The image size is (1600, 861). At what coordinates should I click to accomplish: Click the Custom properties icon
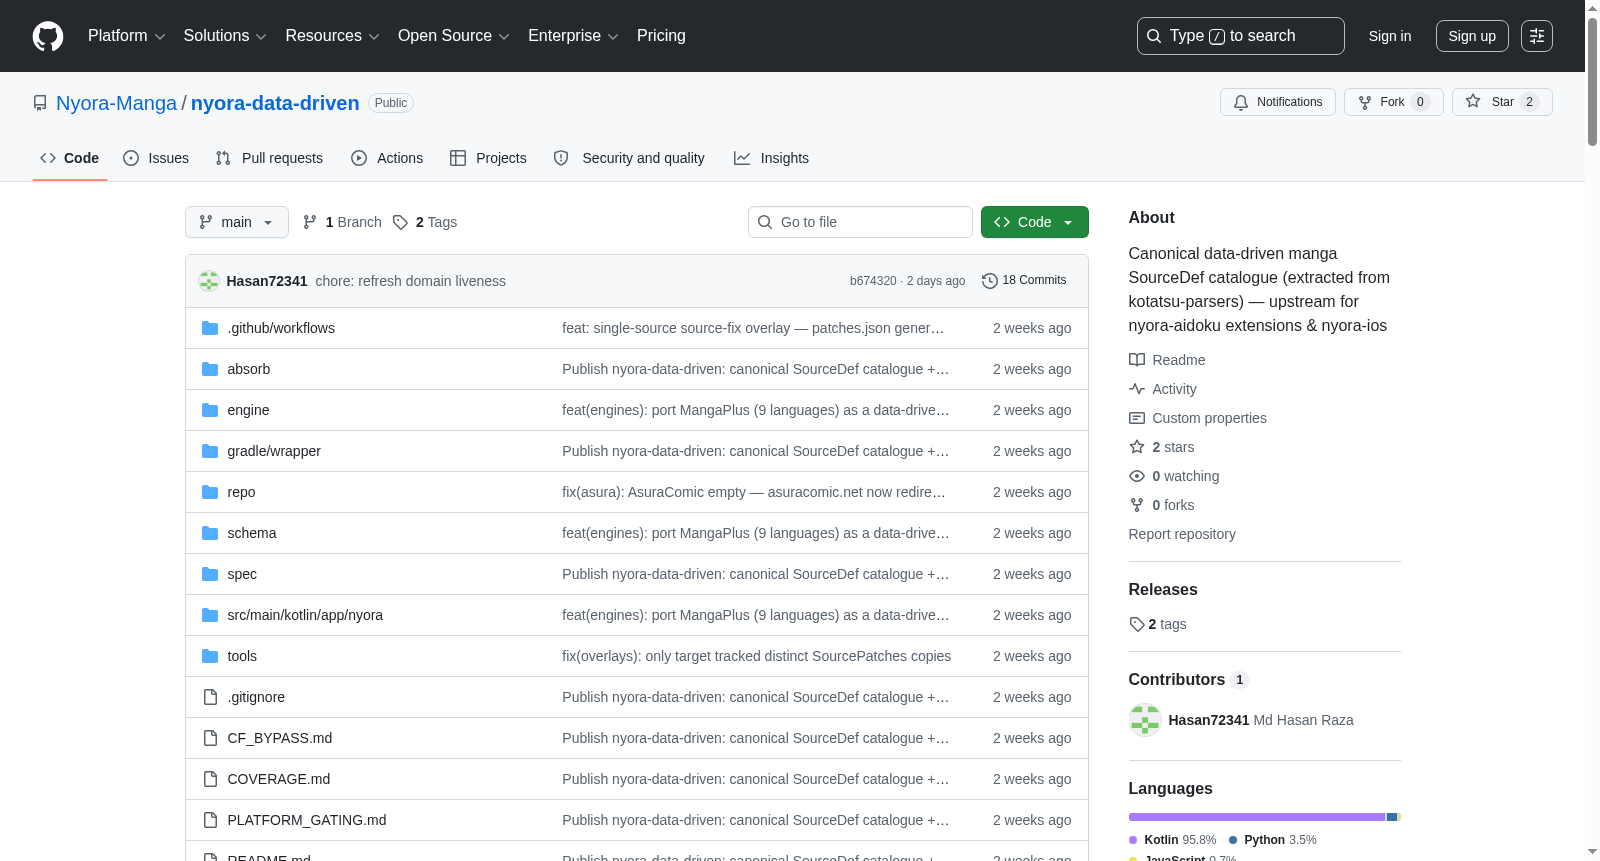(x=1137, y=418)
